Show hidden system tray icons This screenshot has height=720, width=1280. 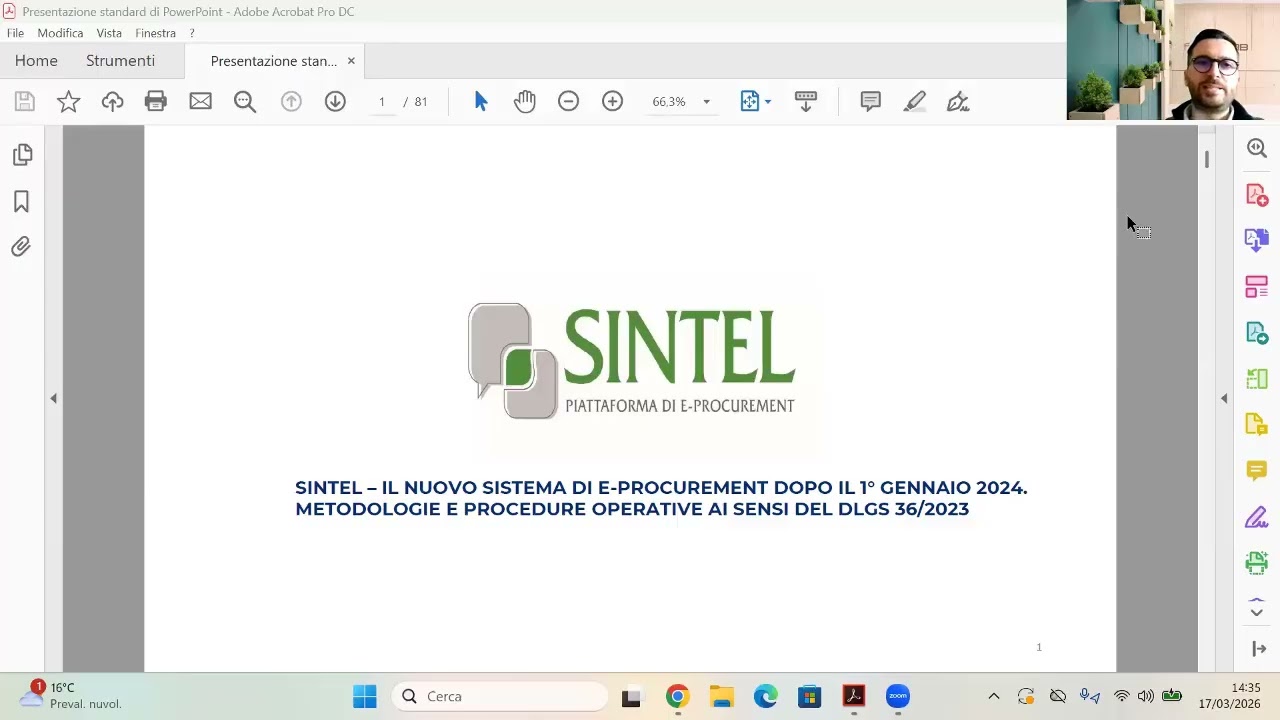tap(993, 696)
